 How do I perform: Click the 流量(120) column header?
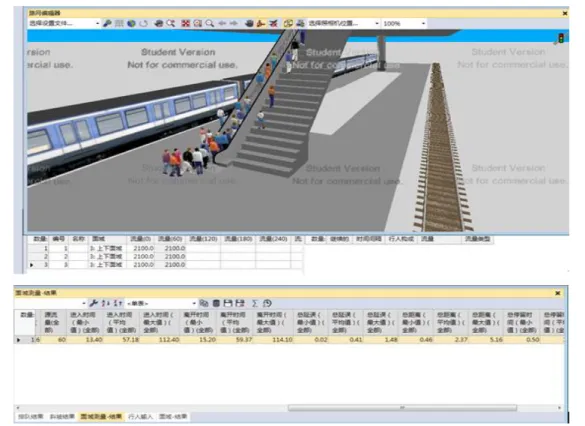(x=203, y=239)
